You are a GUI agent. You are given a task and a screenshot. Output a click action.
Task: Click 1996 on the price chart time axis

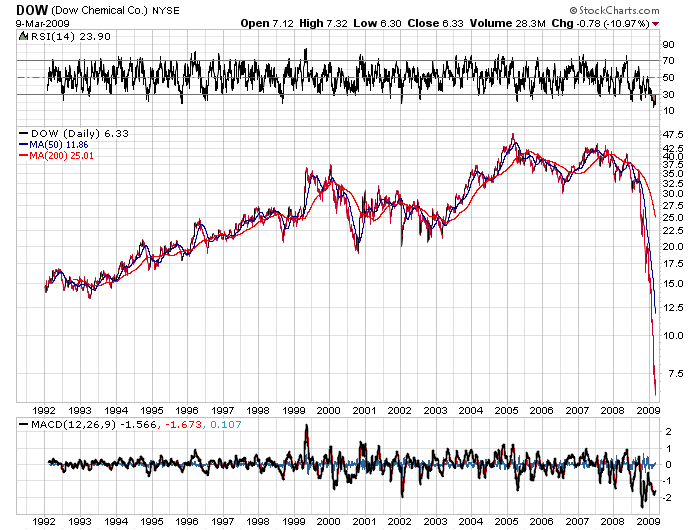coord(187,410)
